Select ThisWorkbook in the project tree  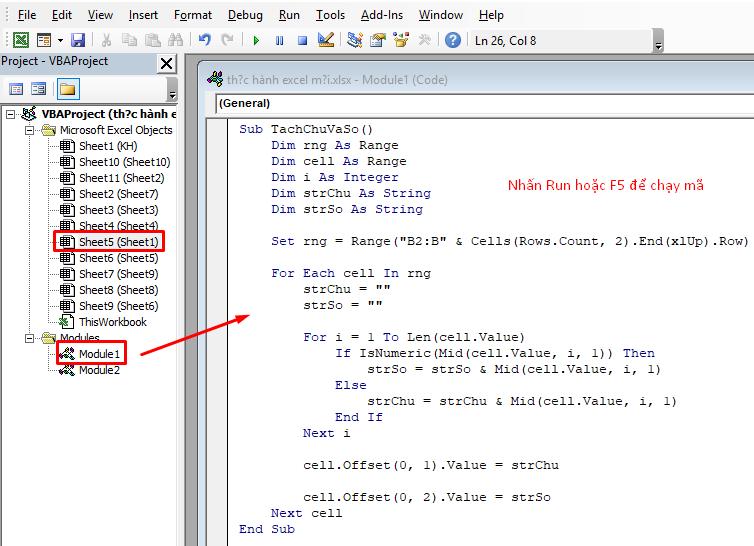(x=112, y=322)
